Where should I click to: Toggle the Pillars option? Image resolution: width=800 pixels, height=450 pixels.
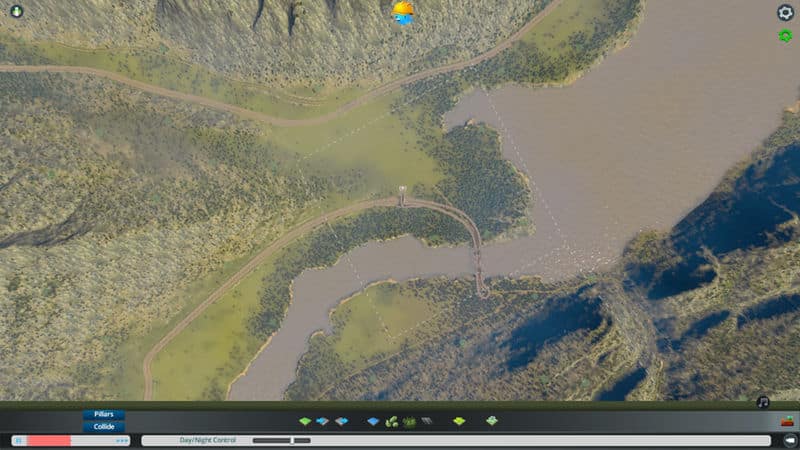point(104,414)
